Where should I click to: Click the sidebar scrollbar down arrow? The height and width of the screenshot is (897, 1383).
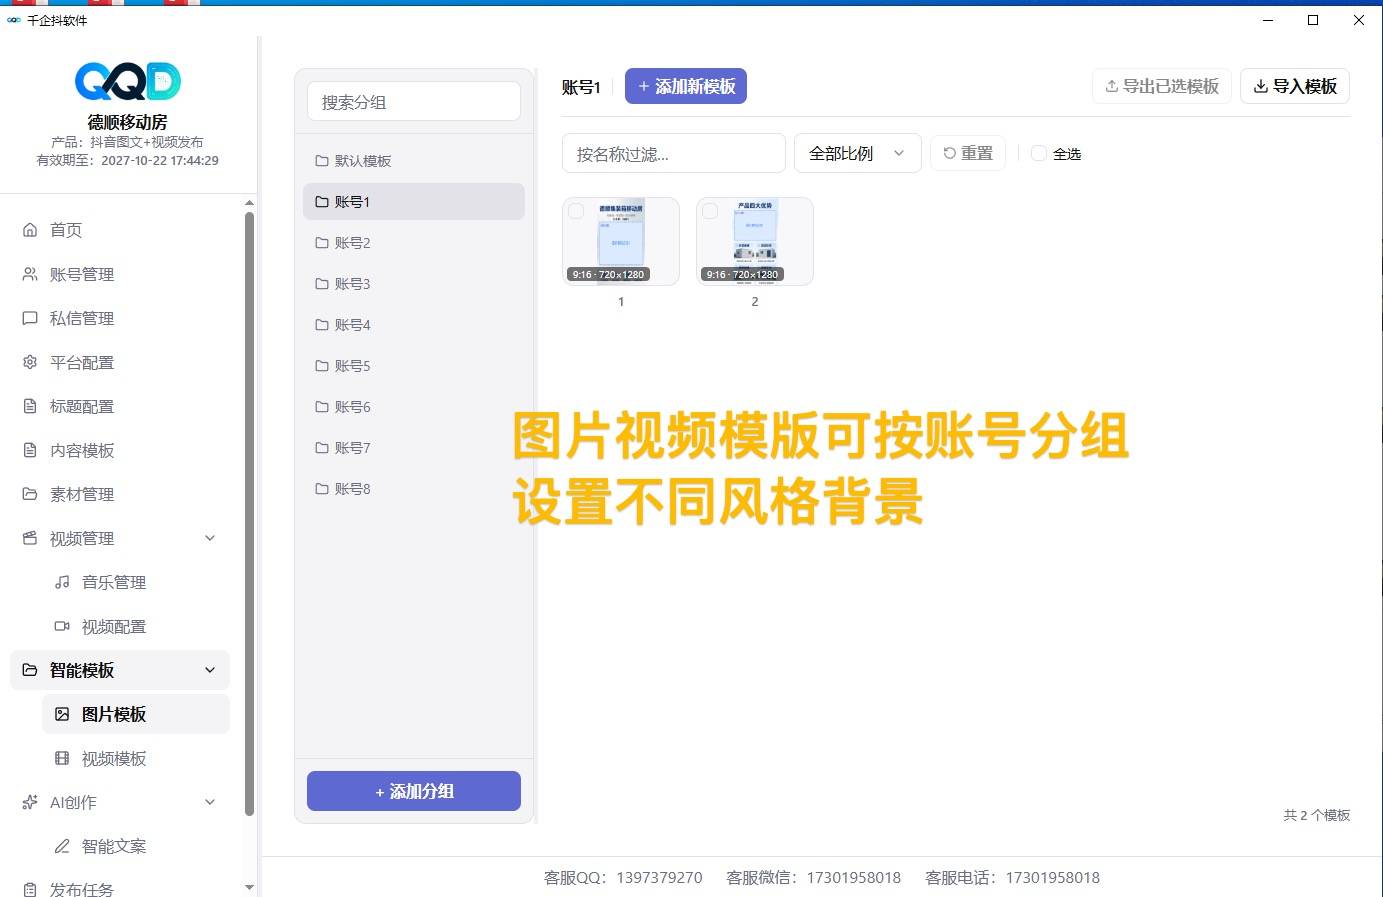(x=249, y=887)
